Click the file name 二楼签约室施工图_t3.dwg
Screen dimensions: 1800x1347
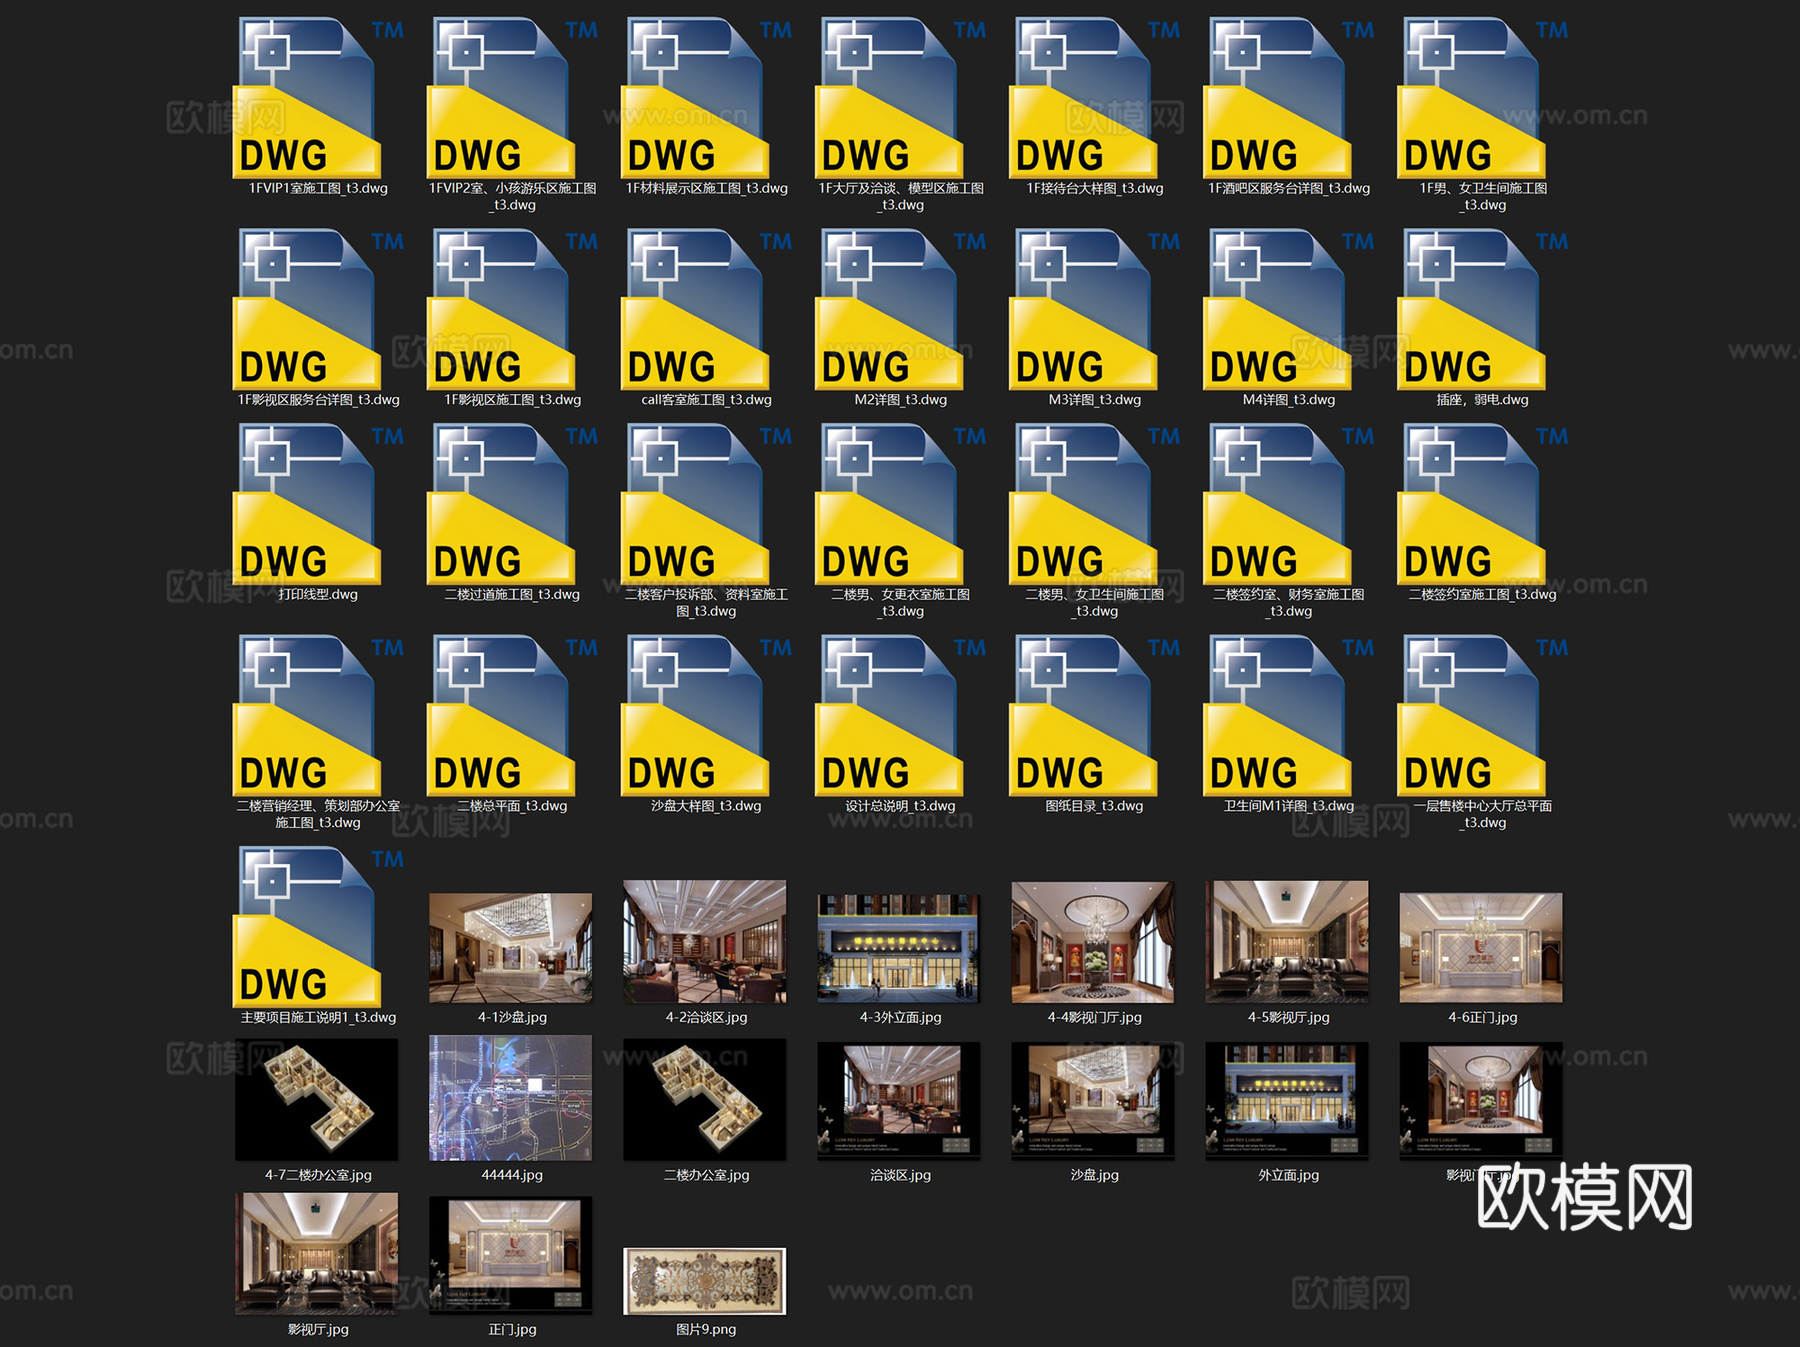(1483, 595)
